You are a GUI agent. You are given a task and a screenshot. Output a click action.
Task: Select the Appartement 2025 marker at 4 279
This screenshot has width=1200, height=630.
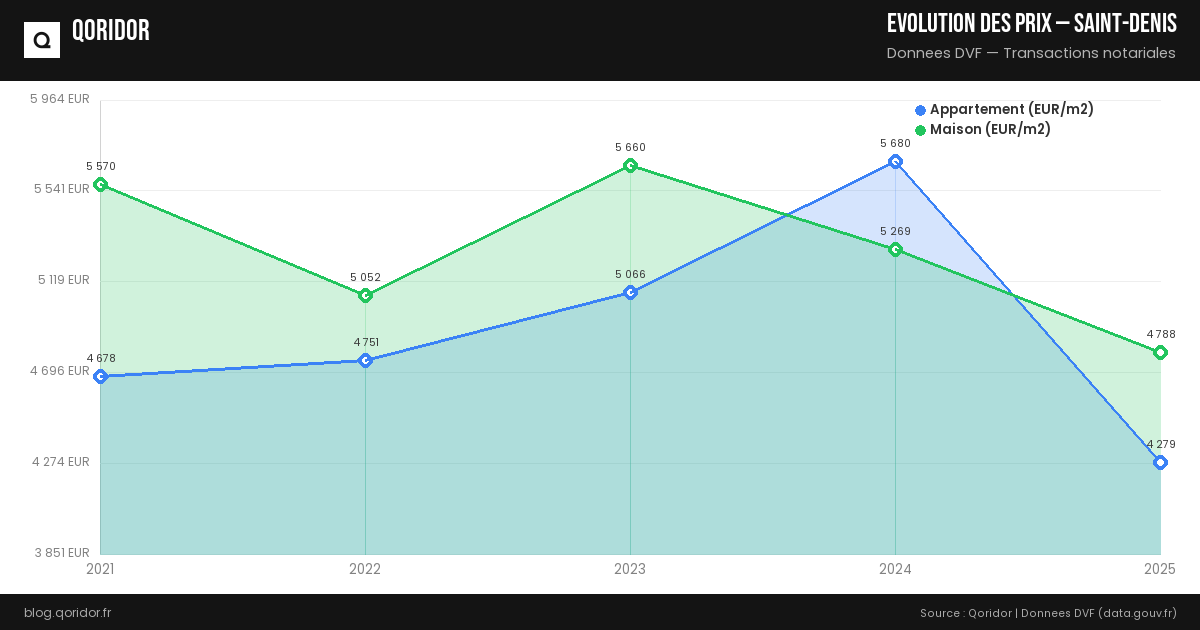1160,463
